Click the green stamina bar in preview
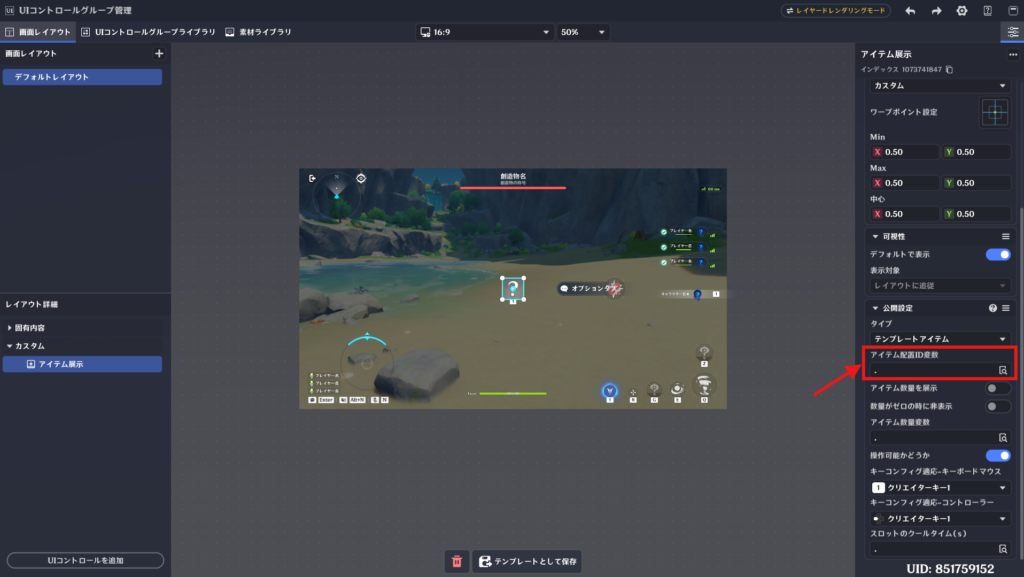This screenshot has width=1024, height=577. [513, 394]
